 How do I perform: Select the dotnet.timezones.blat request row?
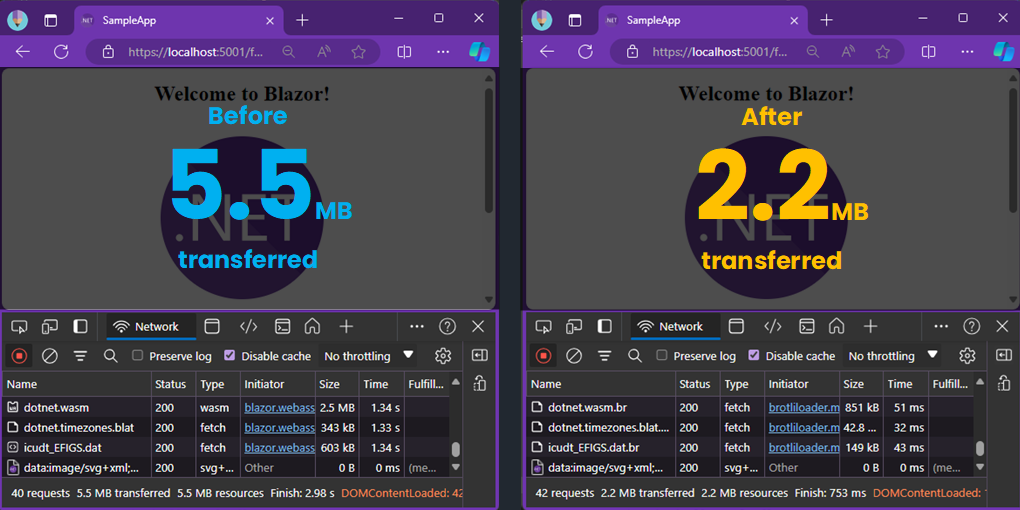coord(226,428)
